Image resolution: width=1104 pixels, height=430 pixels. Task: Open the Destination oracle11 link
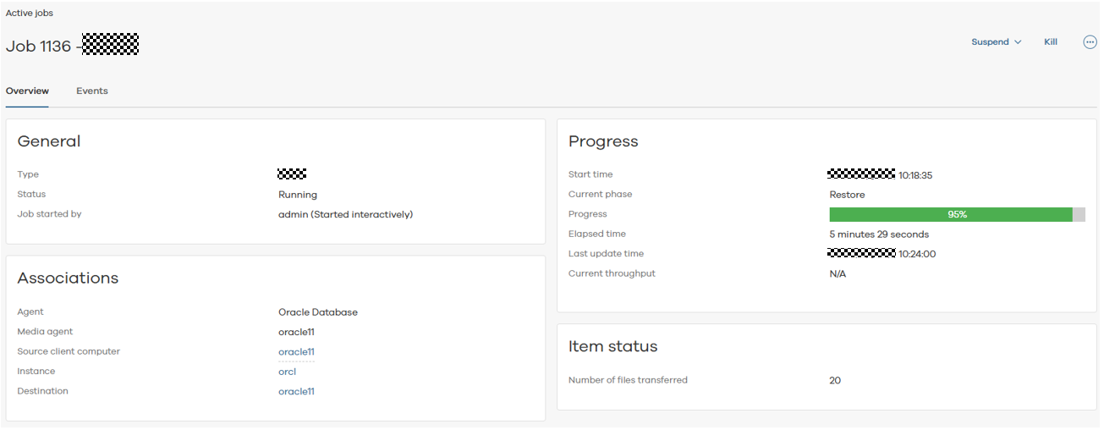296,392
